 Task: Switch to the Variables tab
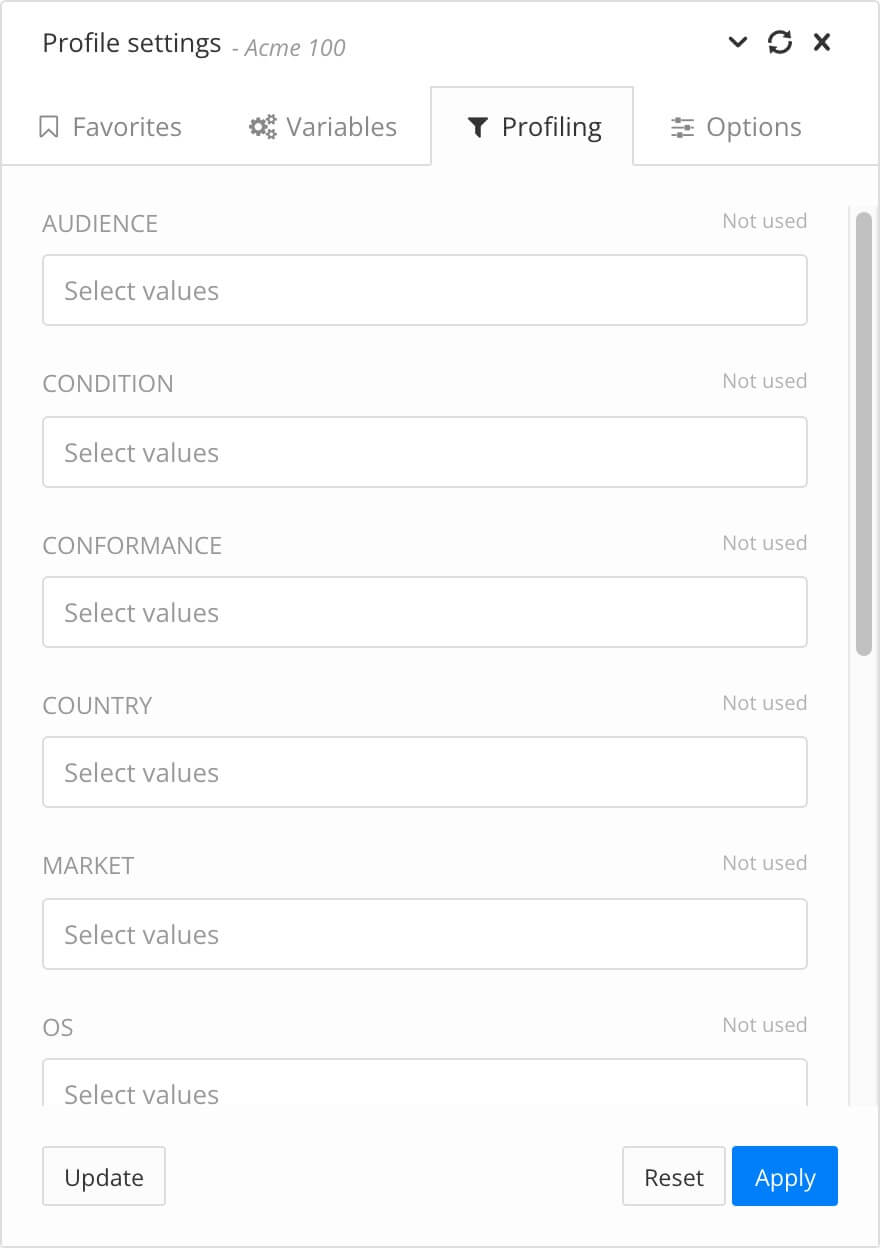[x=322, y=126]
